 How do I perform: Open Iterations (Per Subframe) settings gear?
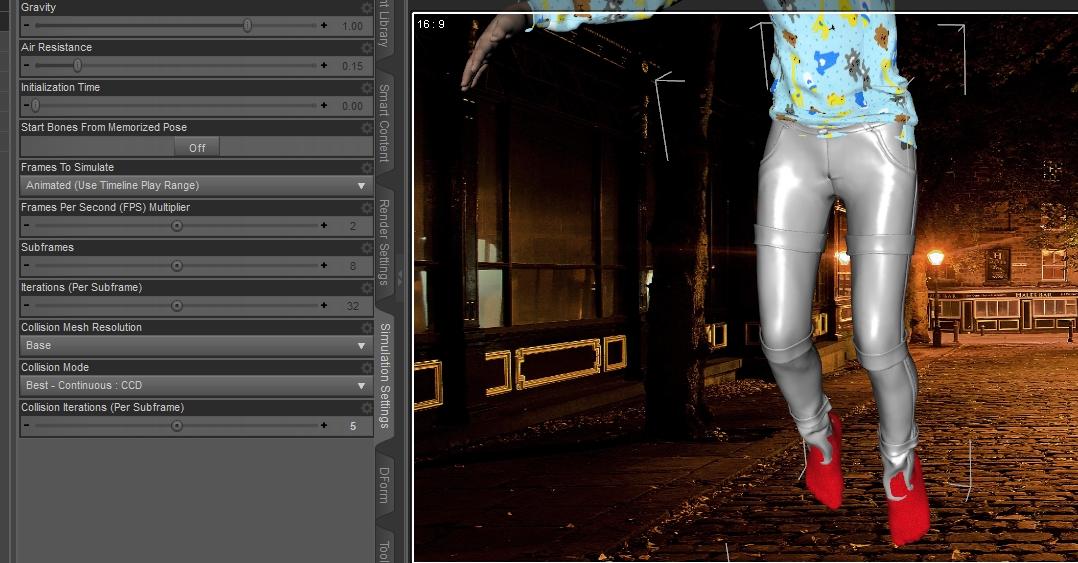click(x=366, y=287)
